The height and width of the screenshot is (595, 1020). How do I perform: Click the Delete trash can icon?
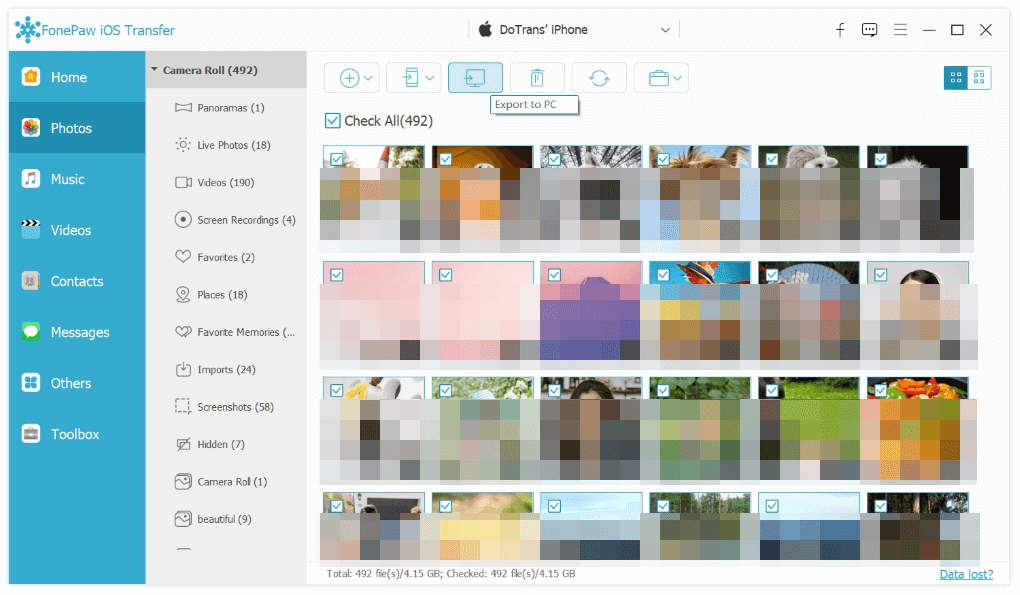click(x=537, y=78)
